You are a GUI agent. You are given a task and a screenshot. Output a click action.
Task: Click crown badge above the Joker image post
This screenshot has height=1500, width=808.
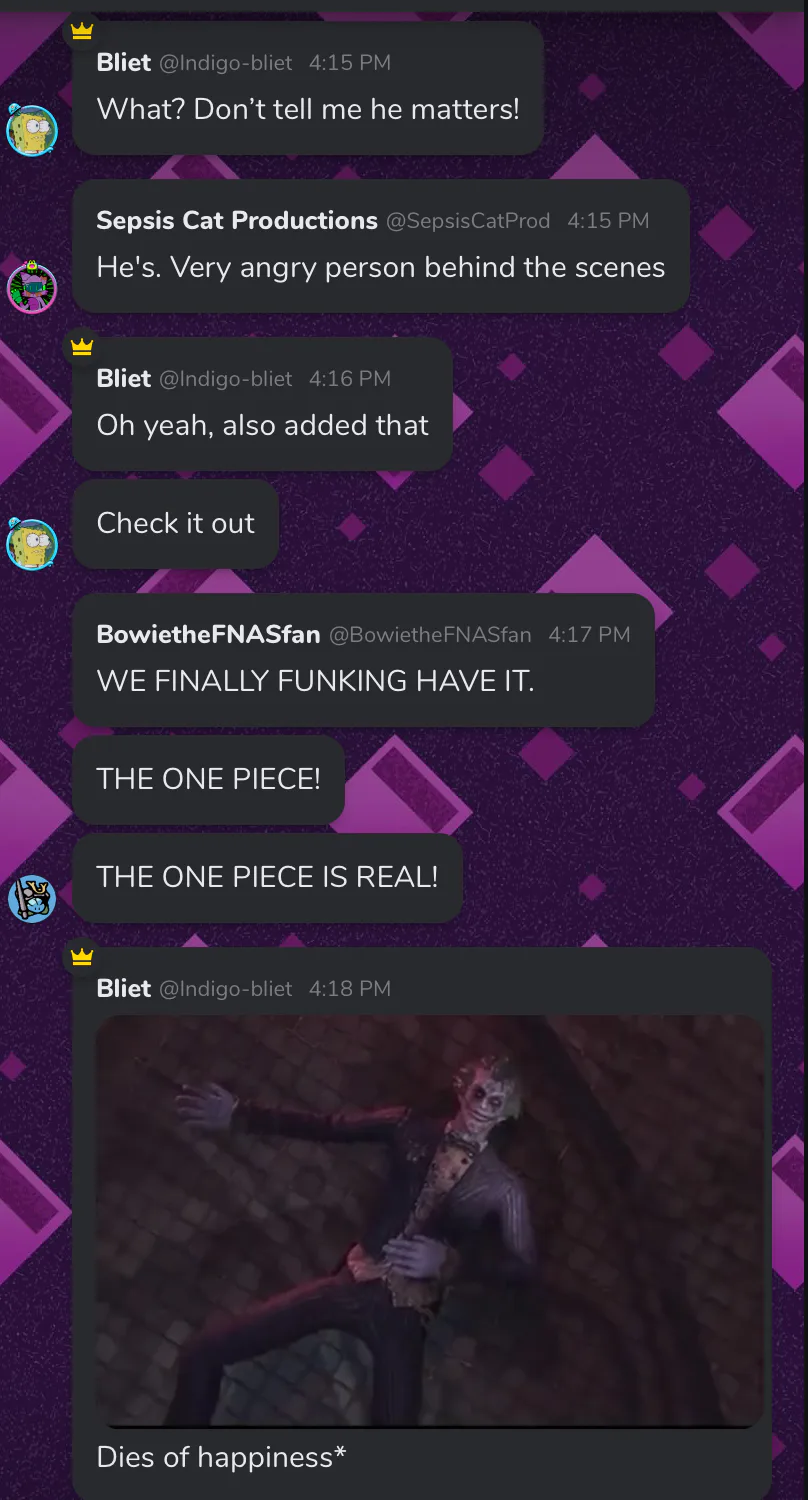pos(82,957)
